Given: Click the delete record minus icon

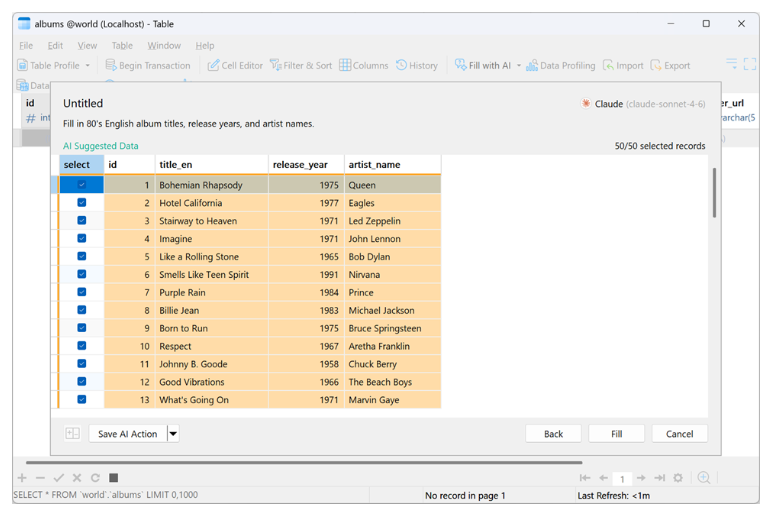Looking at the screenshot, I should pos(40,478).
